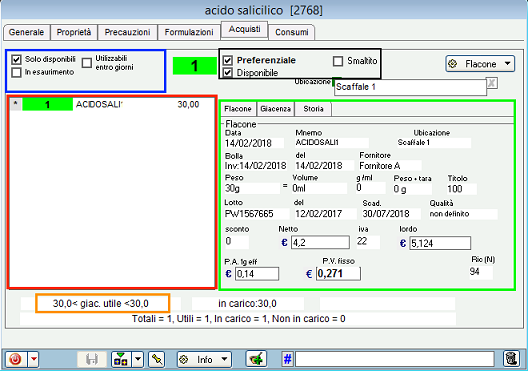
Task: Switch to the Proprietà tab
Action: [74, 32]
